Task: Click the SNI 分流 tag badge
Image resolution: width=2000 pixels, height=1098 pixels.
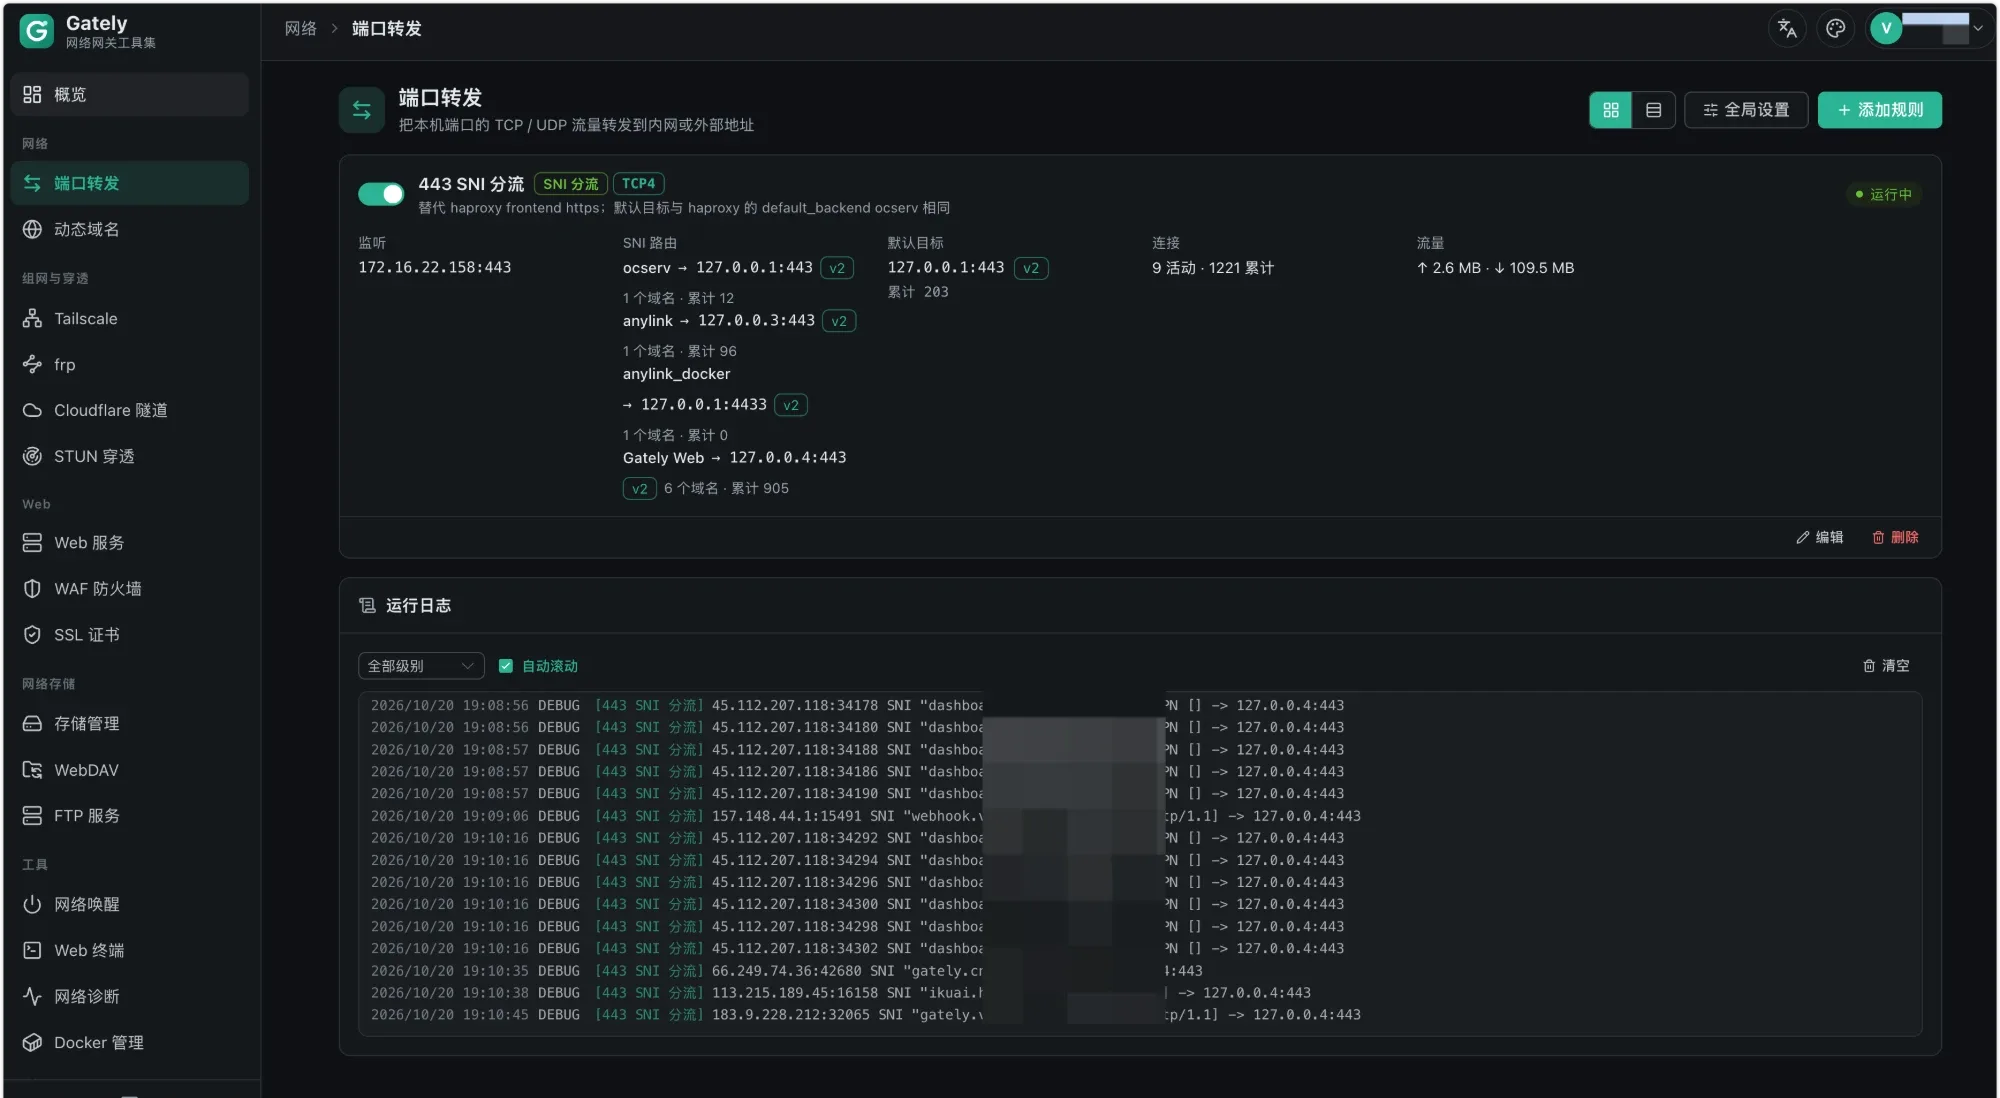Action: pyautogui.click(x=571, y=184)
